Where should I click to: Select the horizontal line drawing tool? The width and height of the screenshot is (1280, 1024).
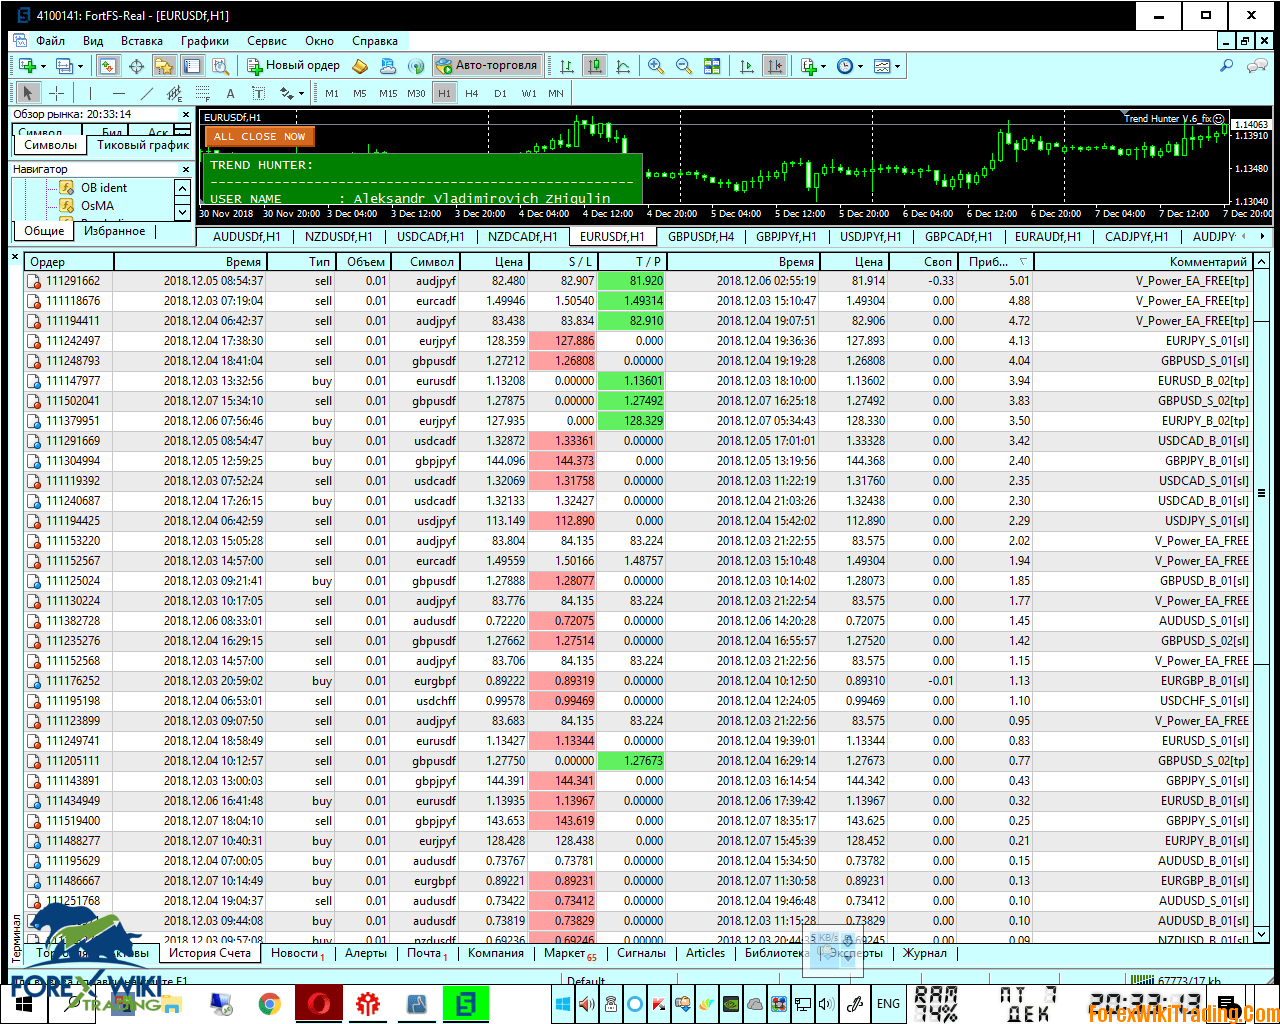click(x=118, y=93)
